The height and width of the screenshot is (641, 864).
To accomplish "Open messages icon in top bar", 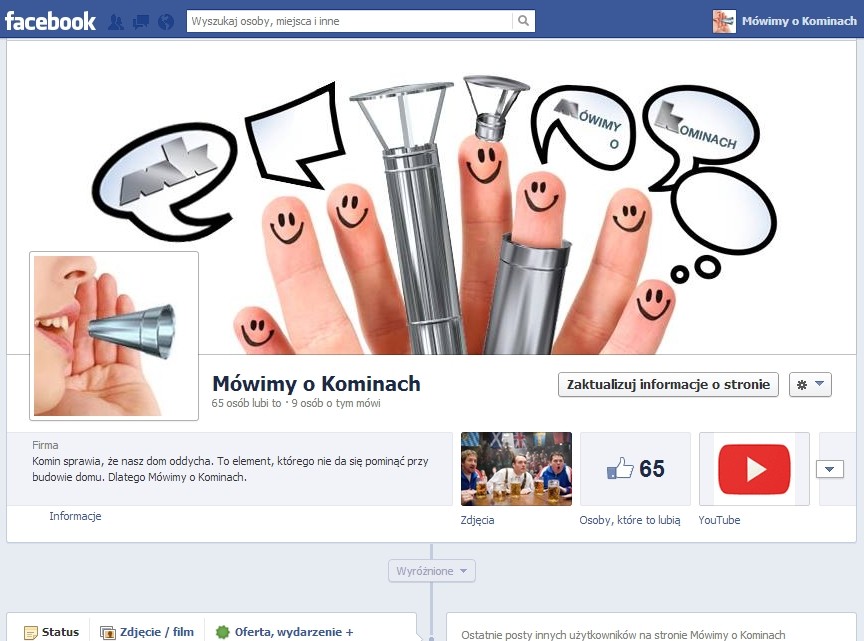I will click(x=141, y=22).
